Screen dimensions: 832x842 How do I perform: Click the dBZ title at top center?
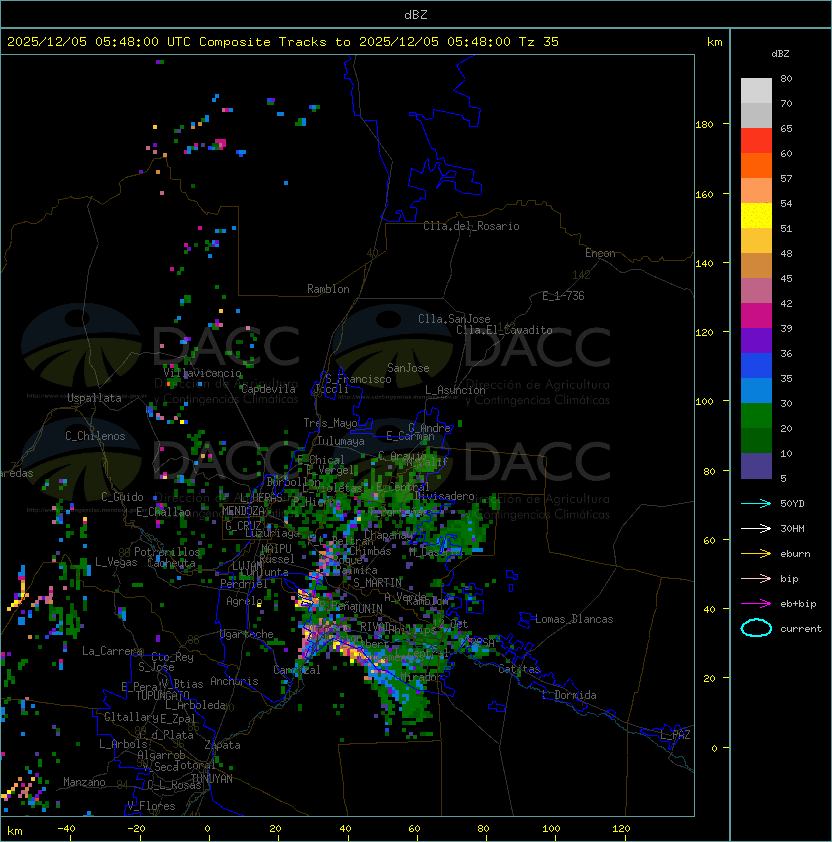(x=416, y=14)
